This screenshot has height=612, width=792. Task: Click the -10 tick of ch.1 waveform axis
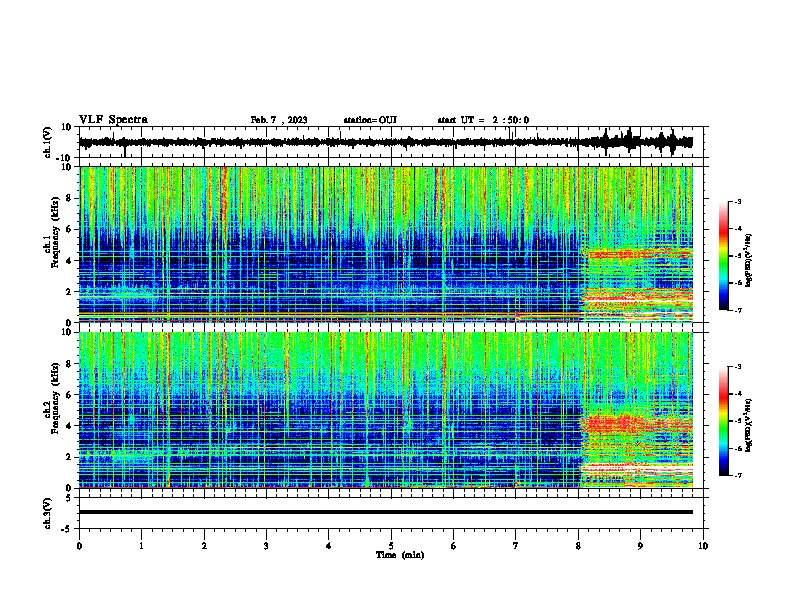point(65,158)
